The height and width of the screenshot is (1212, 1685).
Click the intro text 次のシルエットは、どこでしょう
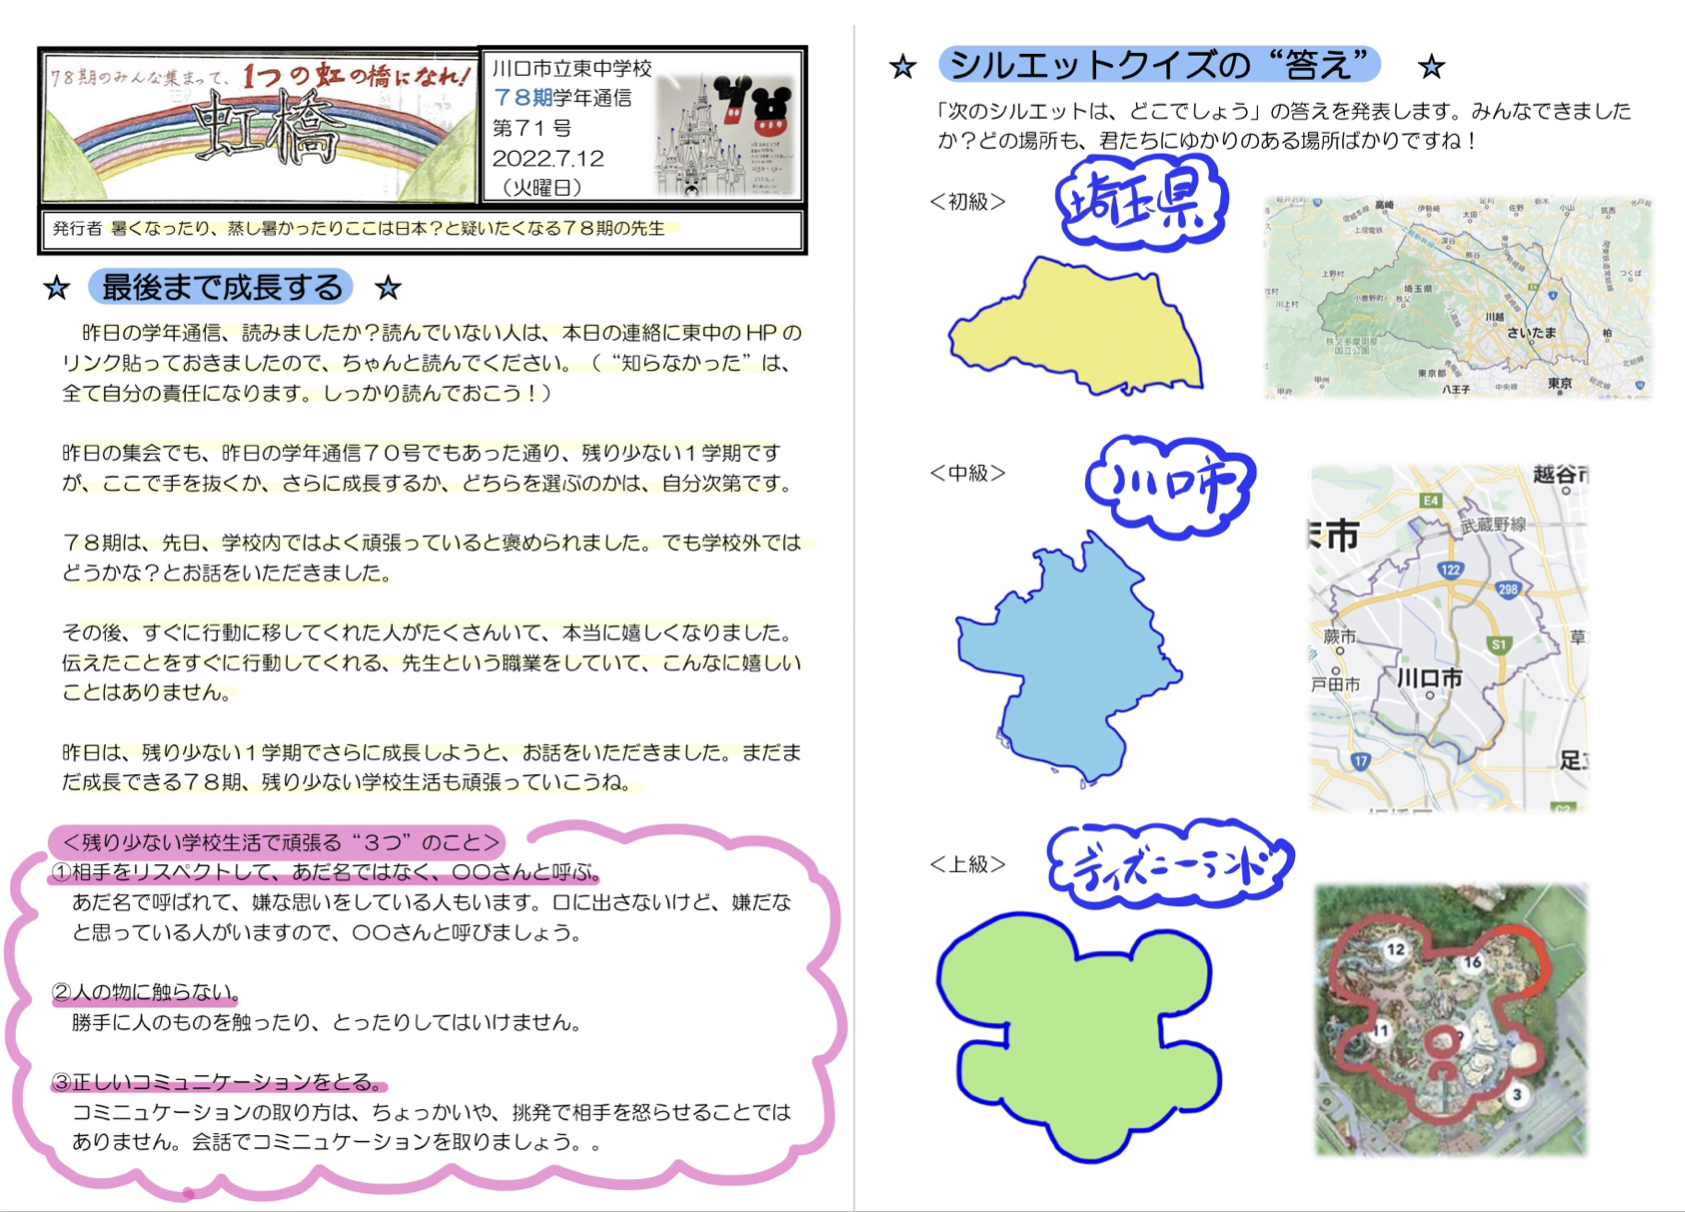tap(1283, 125)
